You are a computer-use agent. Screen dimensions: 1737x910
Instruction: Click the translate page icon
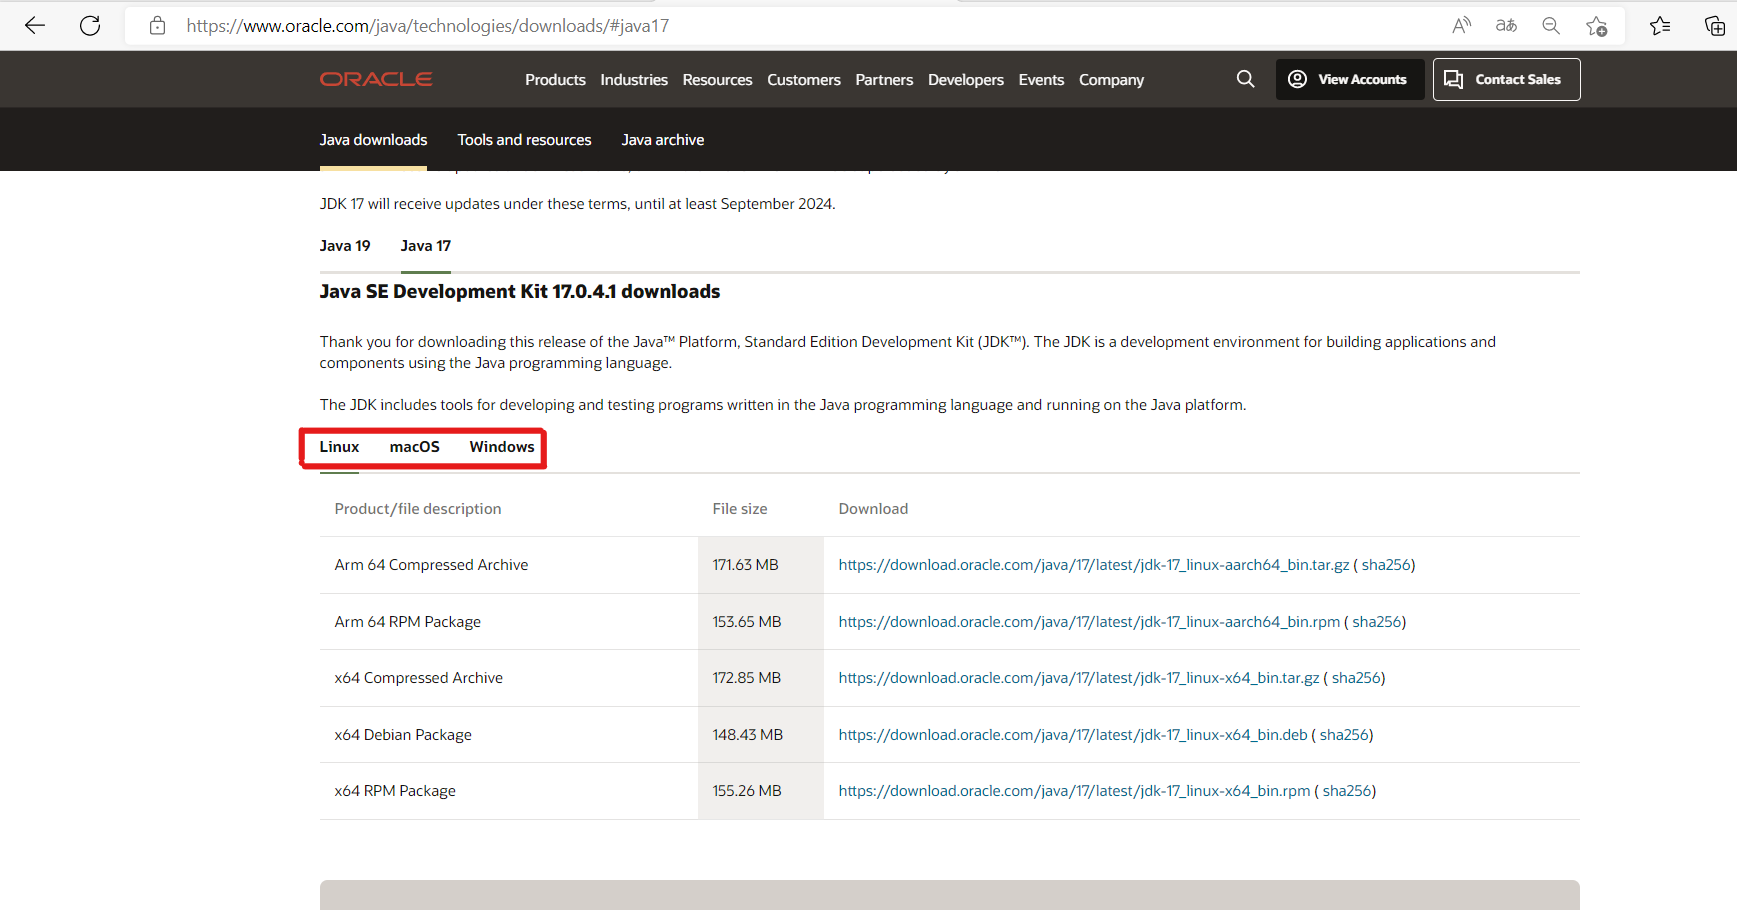(x=1506, y=26)
